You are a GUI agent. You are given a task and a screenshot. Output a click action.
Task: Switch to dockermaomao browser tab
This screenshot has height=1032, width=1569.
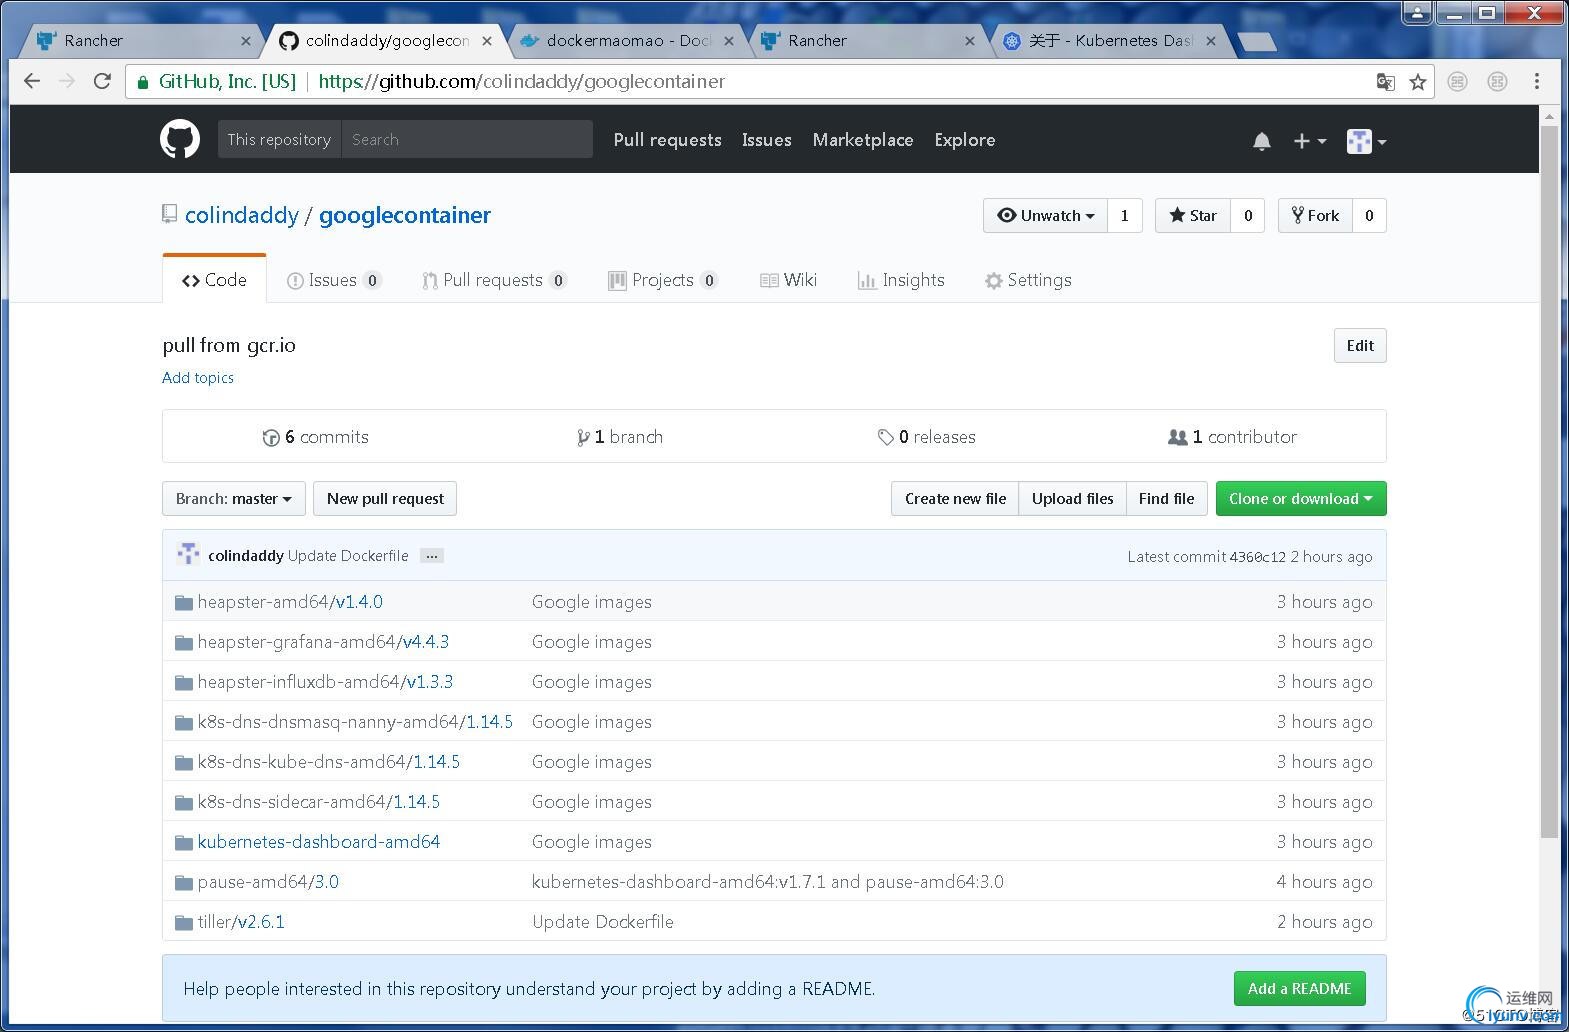point(626,41)
